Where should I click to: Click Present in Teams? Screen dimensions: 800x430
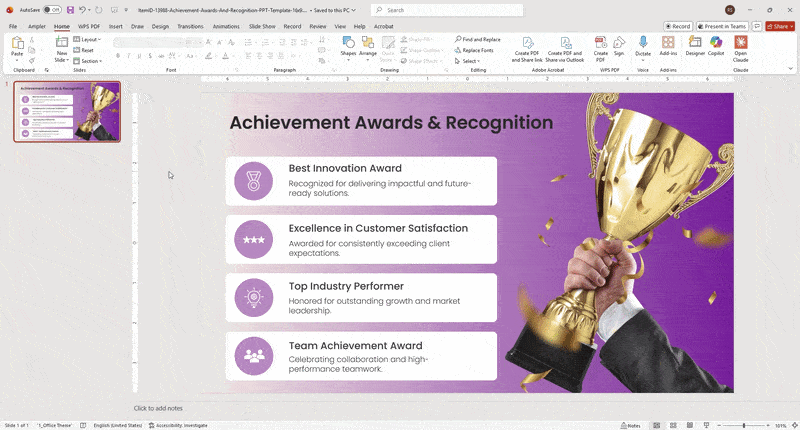coord(722,26)
